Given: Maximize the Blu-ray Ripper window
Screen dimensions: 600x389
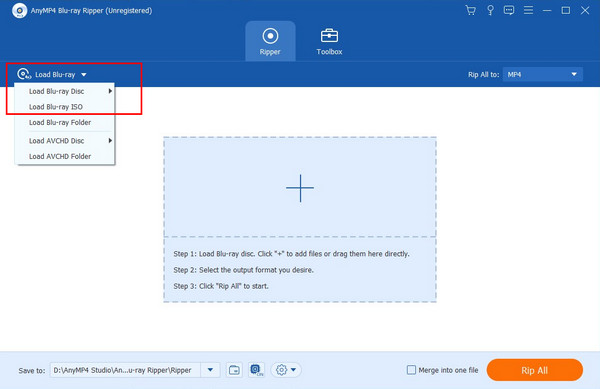Looking at the screenshot, I should coord(566,10).
